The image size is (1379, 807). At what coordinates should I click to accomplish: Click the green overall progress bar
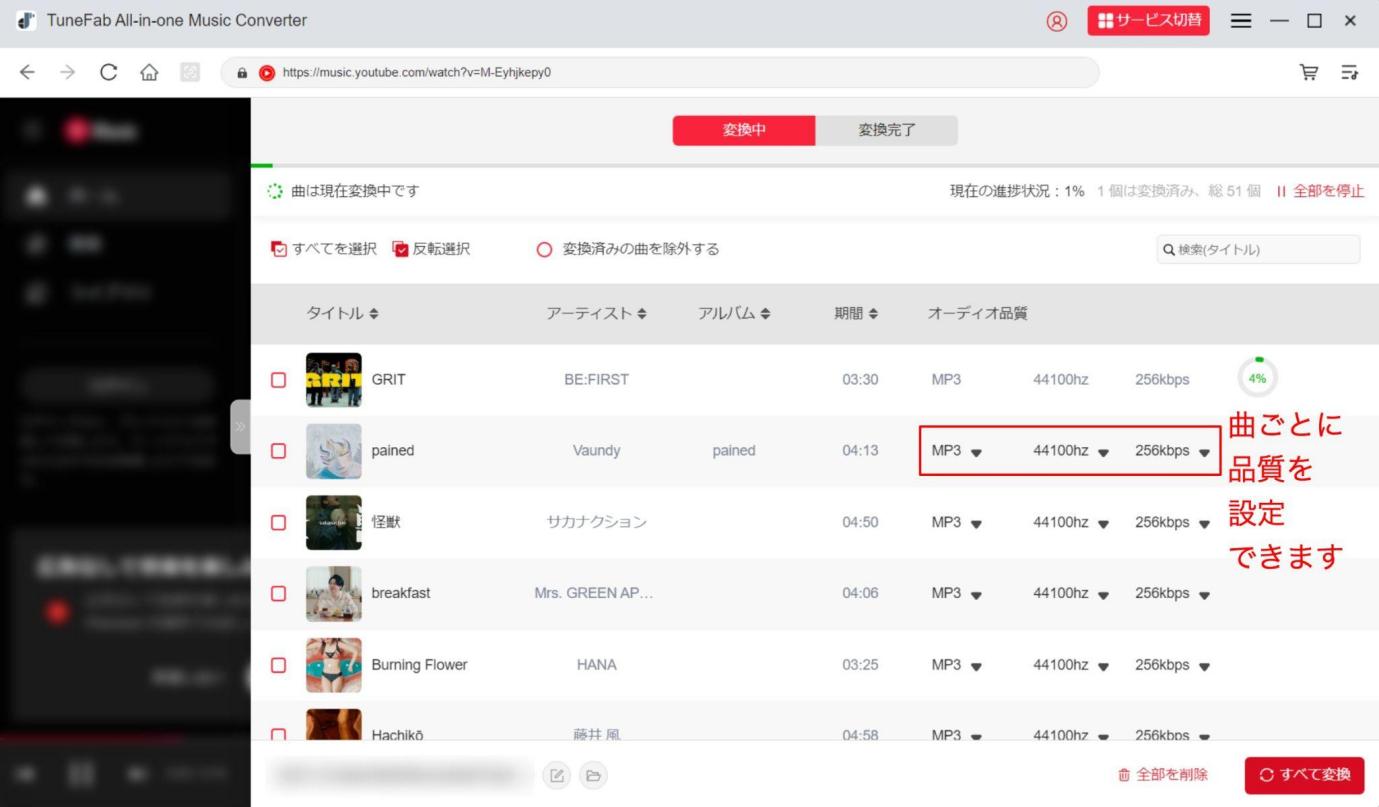261,165
